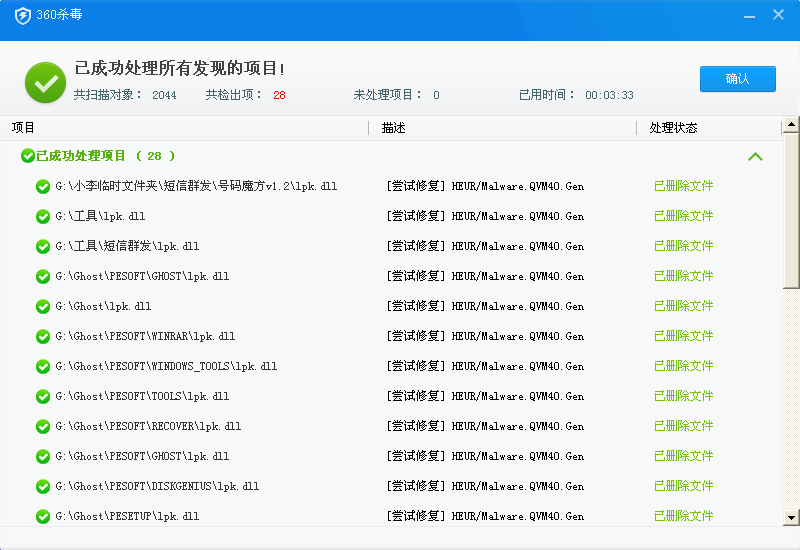Close the 360杀毒 window
Viewport: 800px width, 550px height.
[x=778, y=15]
